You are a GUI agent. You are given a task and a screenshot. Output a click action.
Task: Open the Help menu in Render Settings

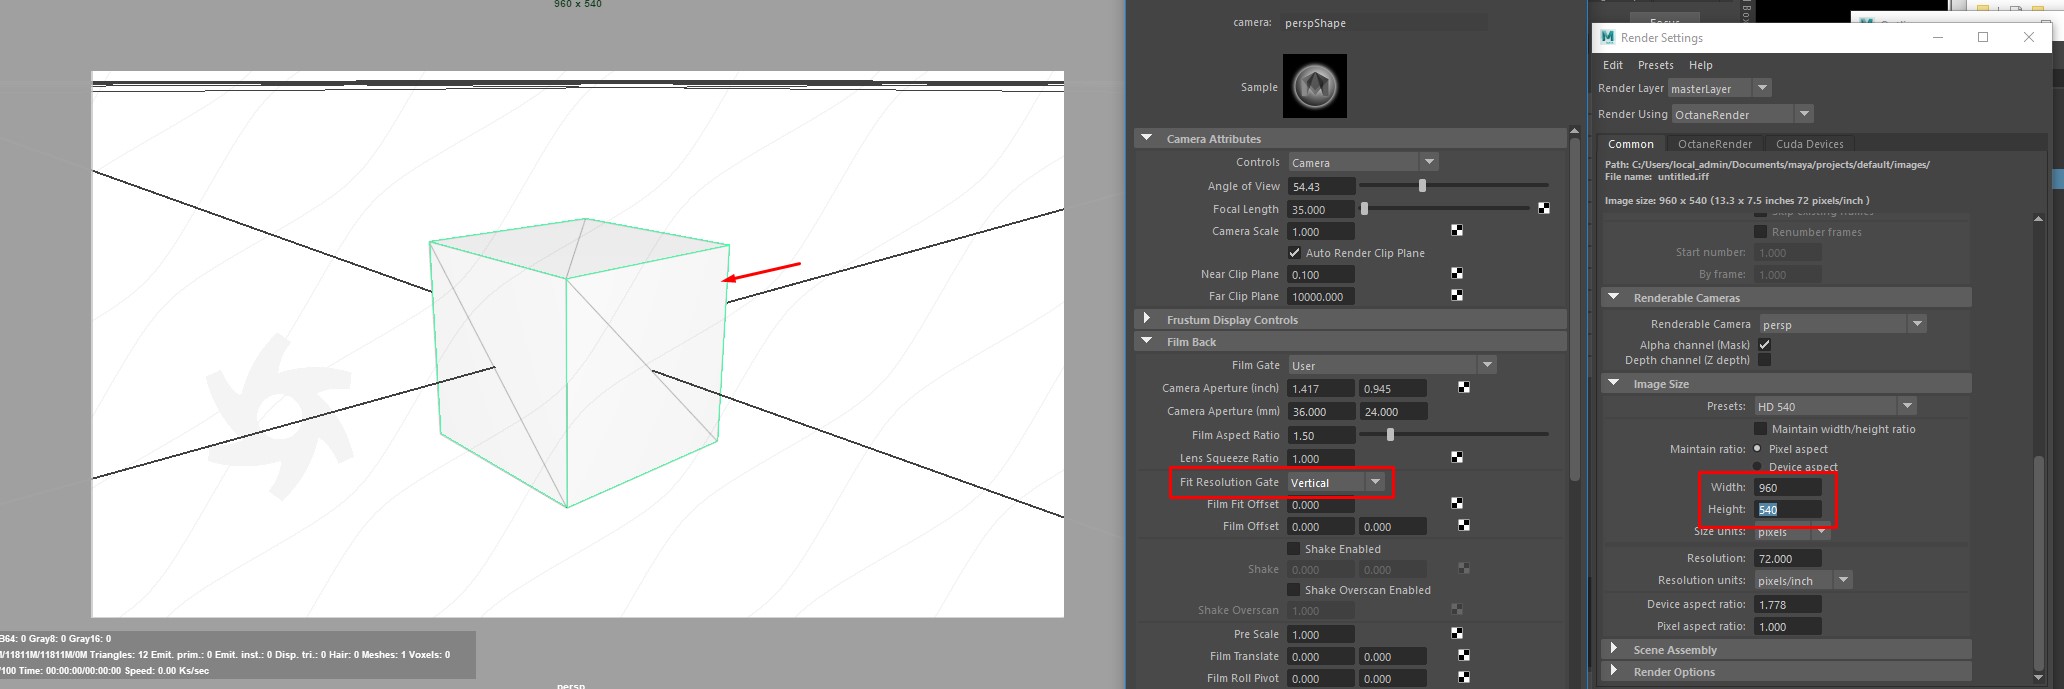click(1701, 65)
